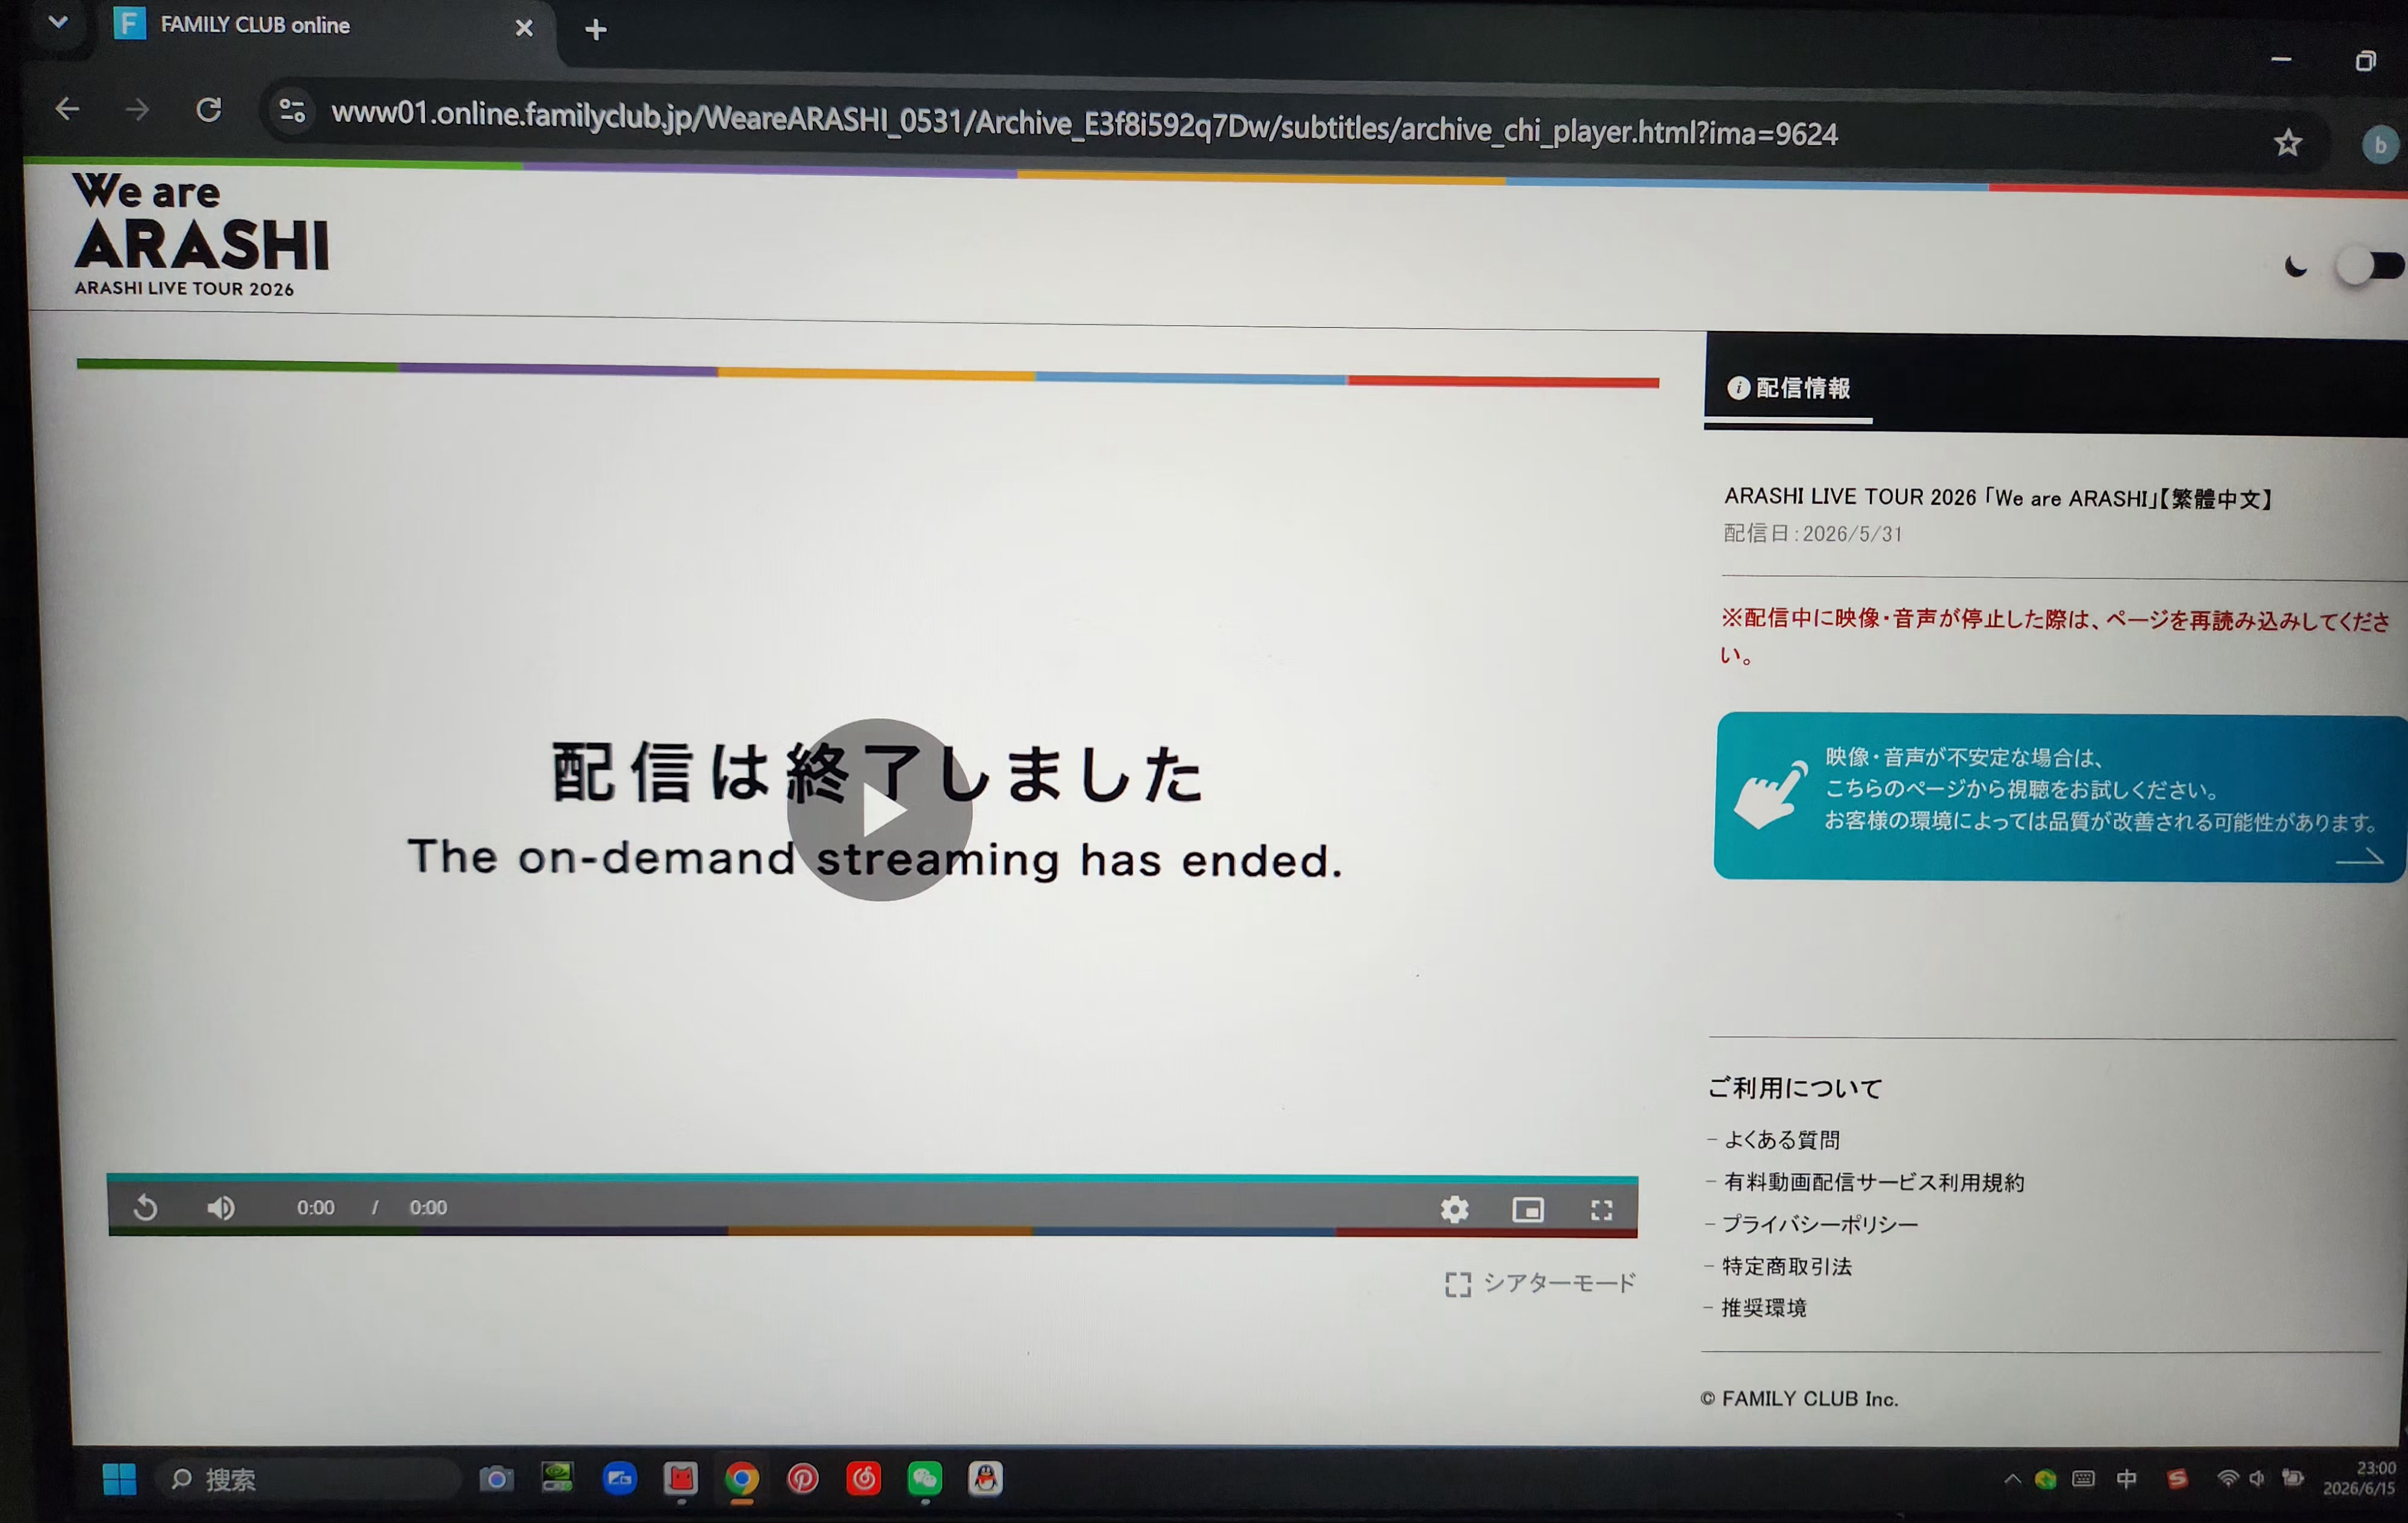Screen dimensions: 2408x1523
Task: Click the large play button on the video
Action: pos(879,809)
